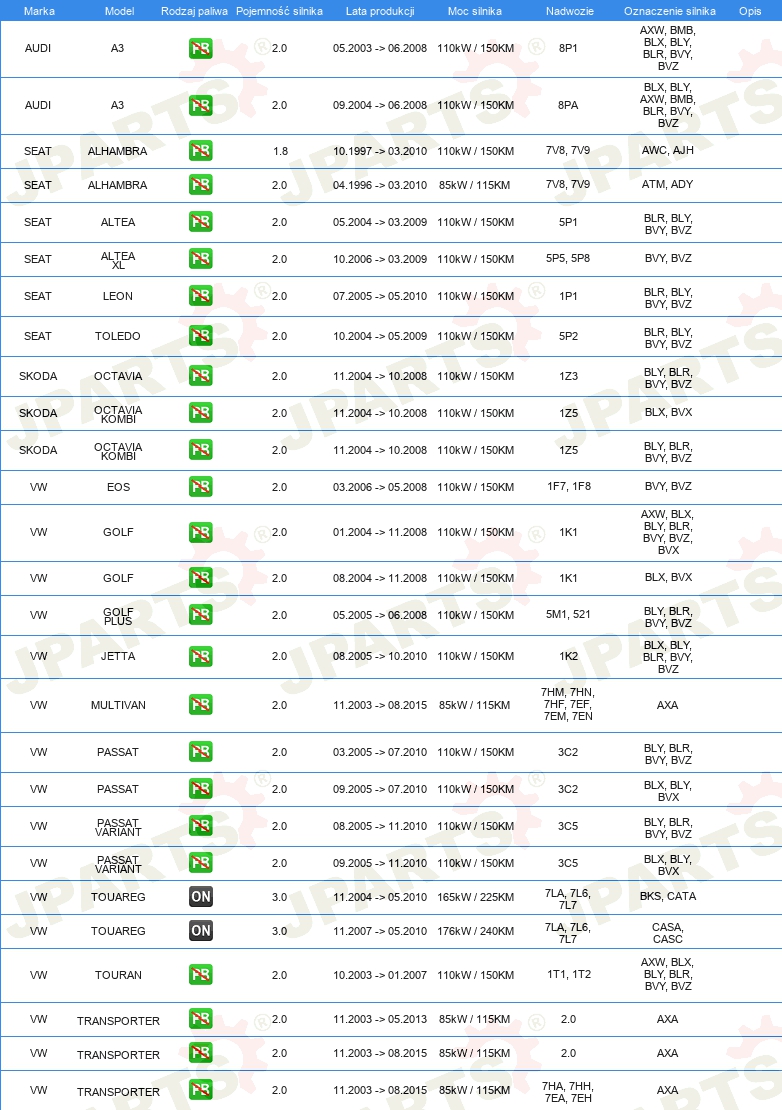
Task: Click production years '10.1997 -> 03.2010'
Action: pyautogui.click(x=380, y=151)
